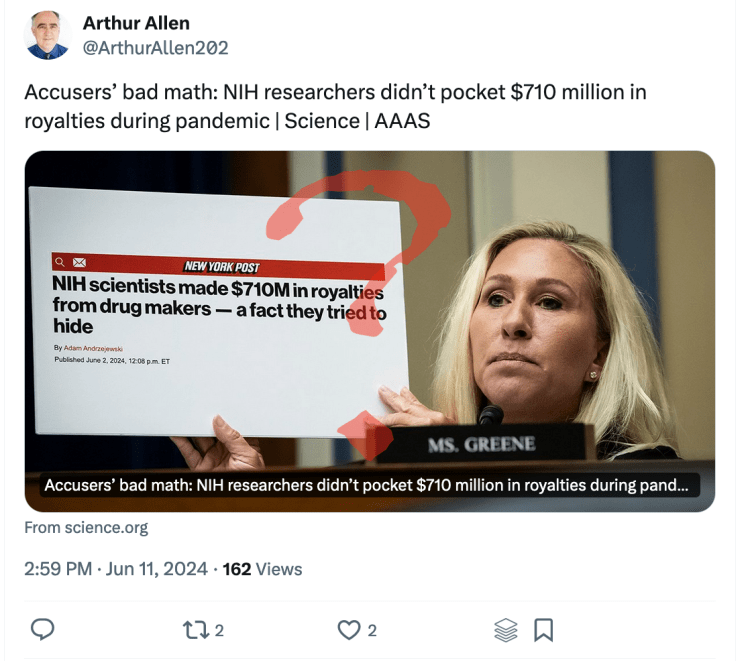Click the MS. GREENE nameplate in the photo

click(x=482, y=444)
